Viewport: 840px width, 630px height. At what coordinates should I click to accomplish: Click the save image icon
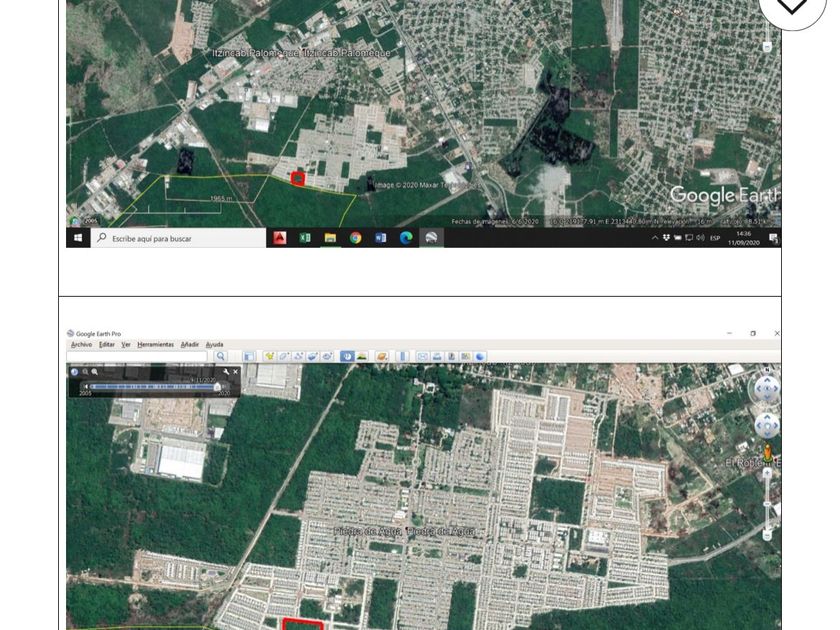(452, 356)
